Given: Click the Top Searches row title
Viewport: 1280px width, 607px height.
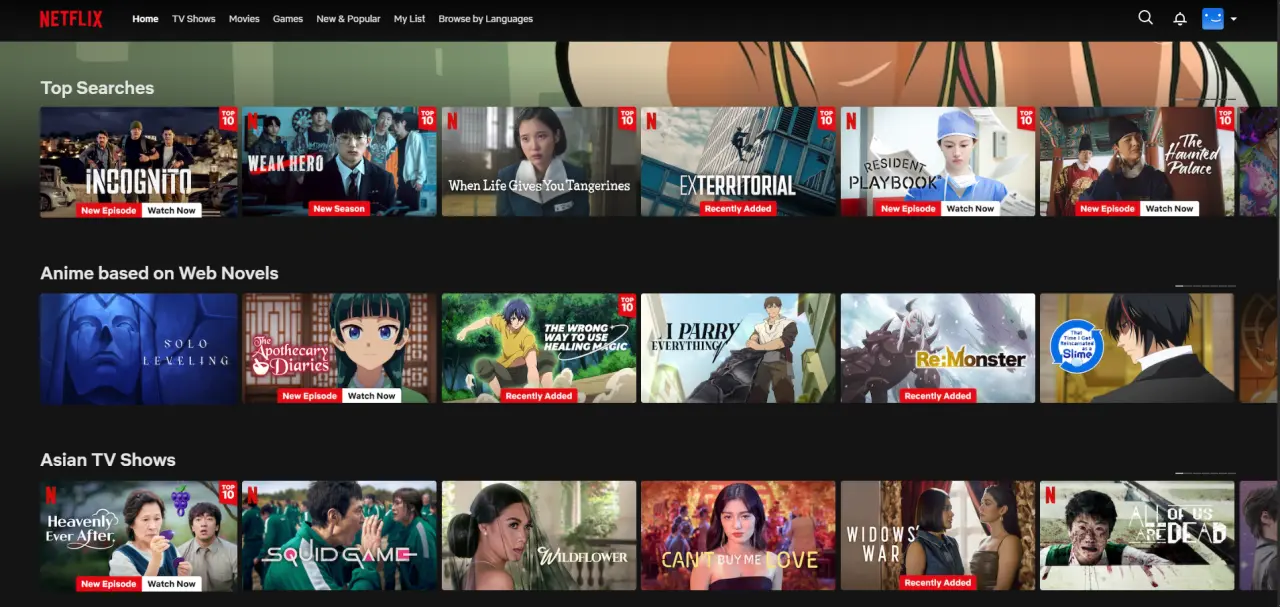Looking at the screenshot, I should click(97, 88).
